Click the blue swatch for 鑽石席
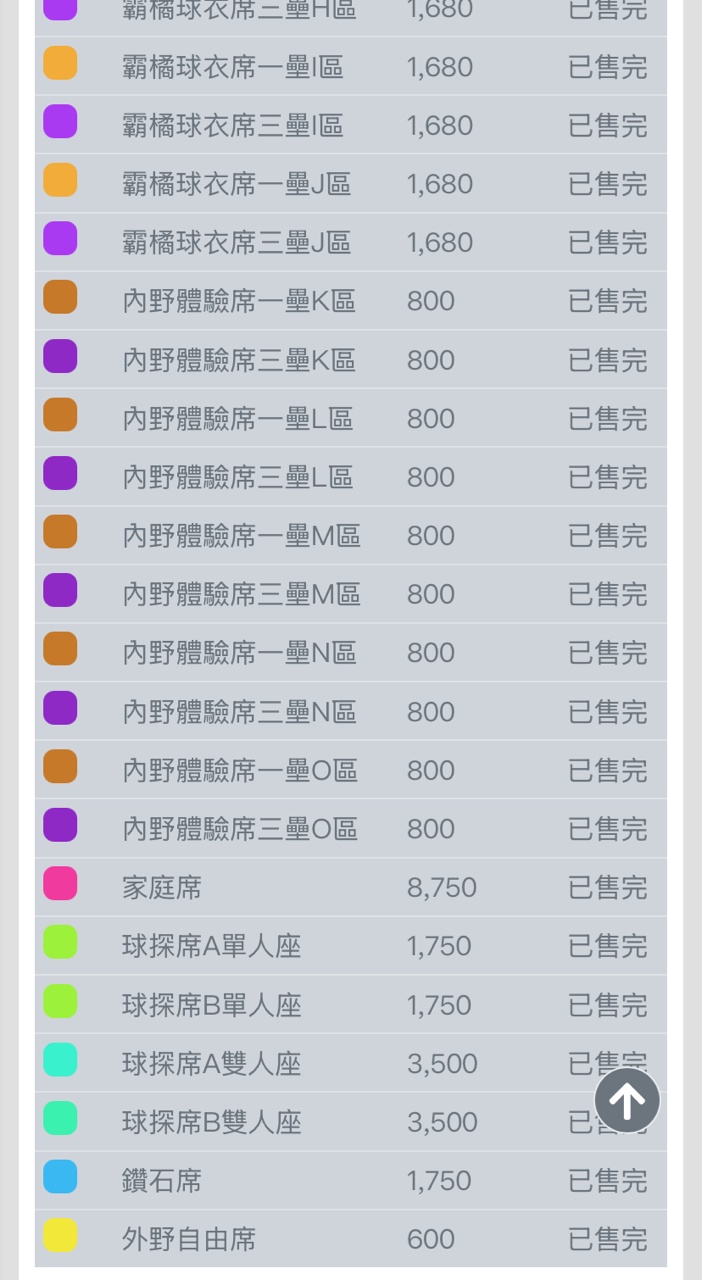This screenshot has height=1280, width=702. (60, 1178)
